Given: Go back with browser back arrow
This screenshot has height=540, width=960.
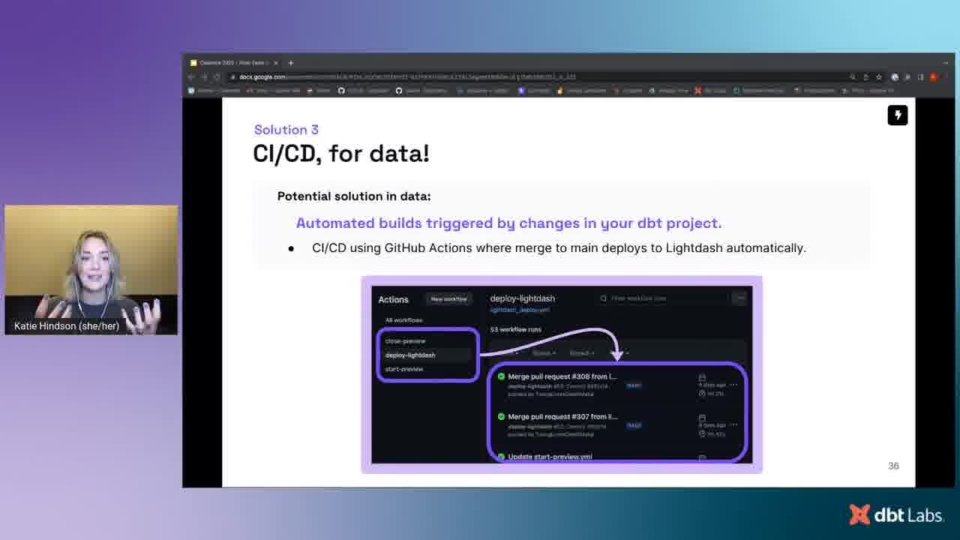Looking at the screenshot, I should pyautogui.click(x=191, y=77).
